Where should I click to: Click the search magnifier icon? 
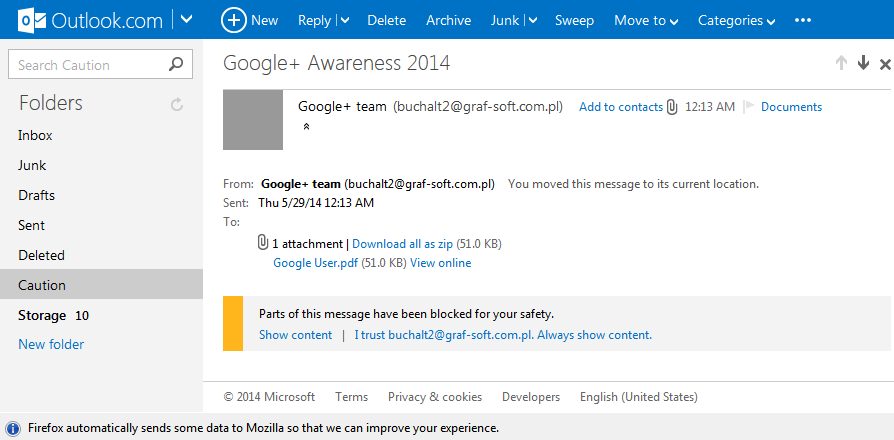pos(176,64)
